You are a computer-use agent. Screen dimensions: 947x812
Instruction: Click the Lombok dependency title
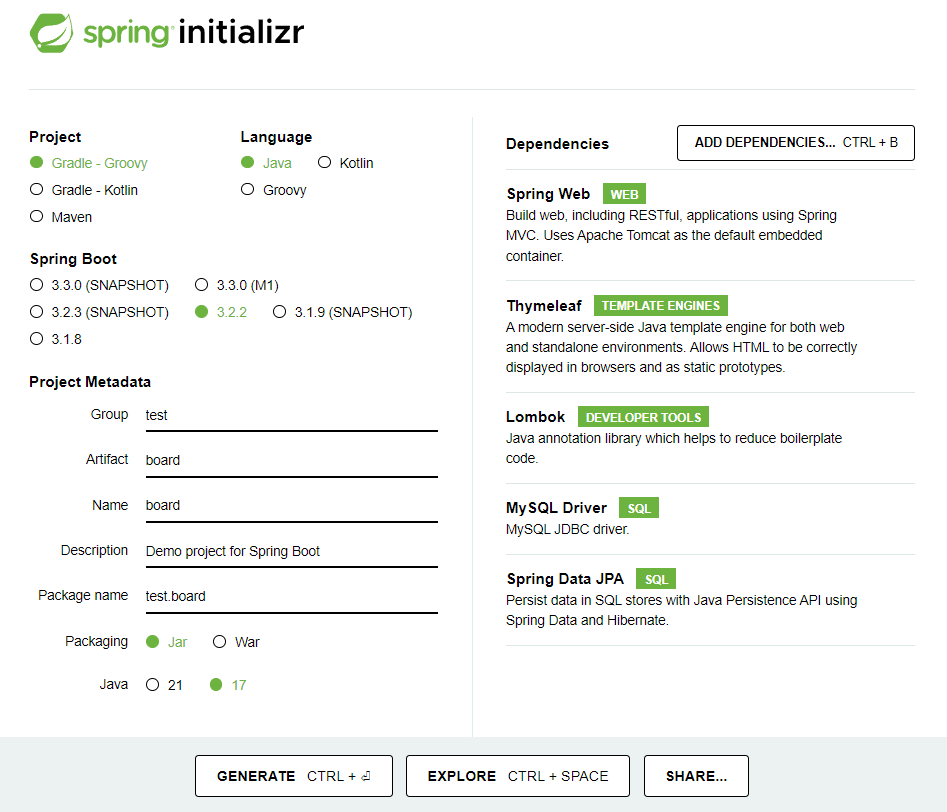pos(535,417)
